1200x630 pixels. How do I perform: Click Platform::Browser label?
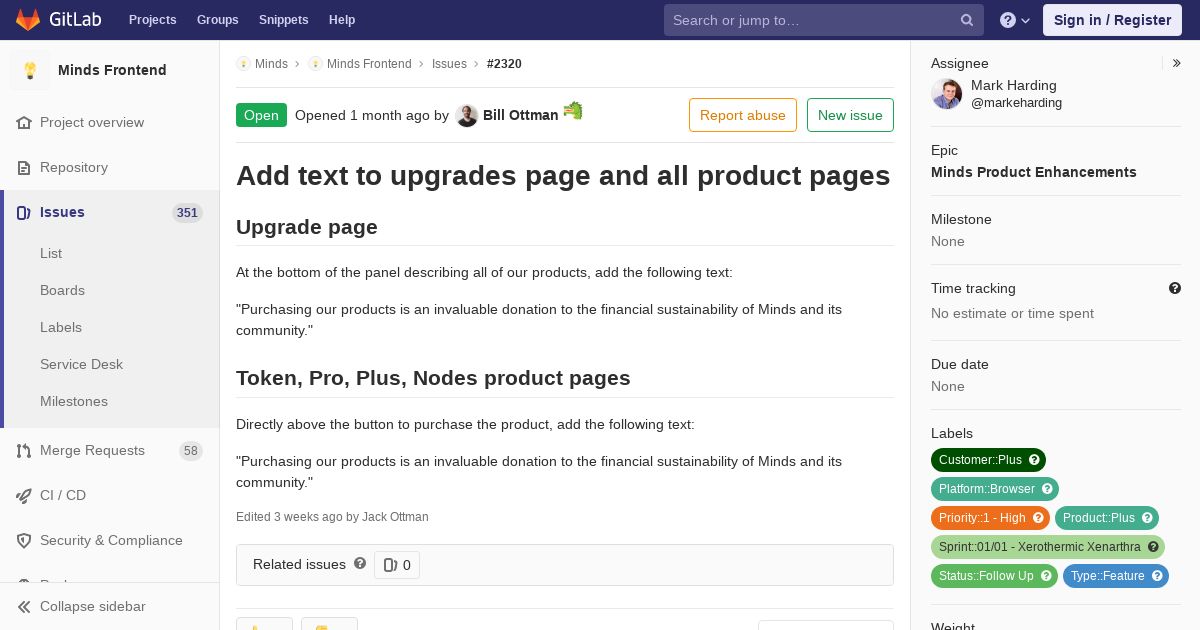coord(987,489)
